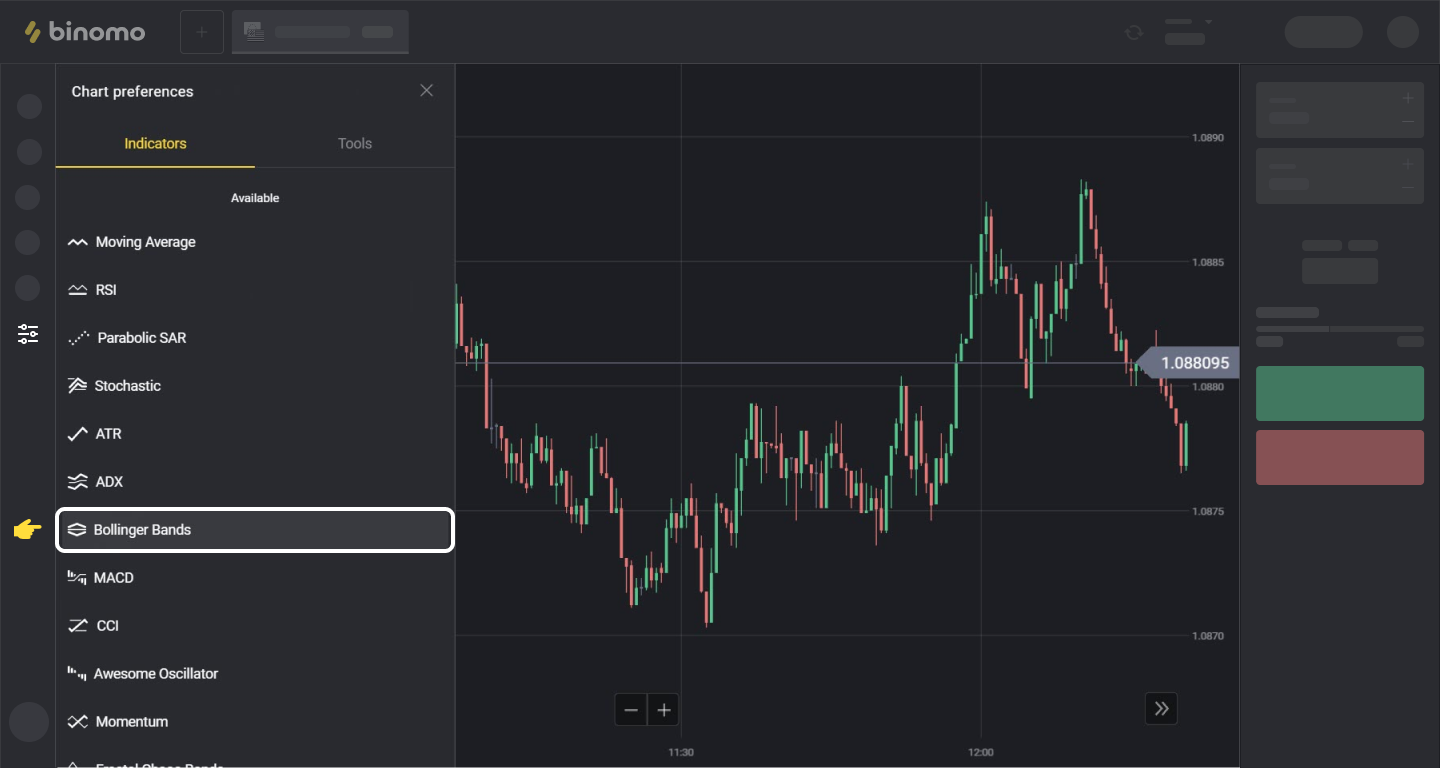The height and width of the screenshot is (768, 1440).
Task: Switch to the Tools tab
Action: [x=355, y=144]
